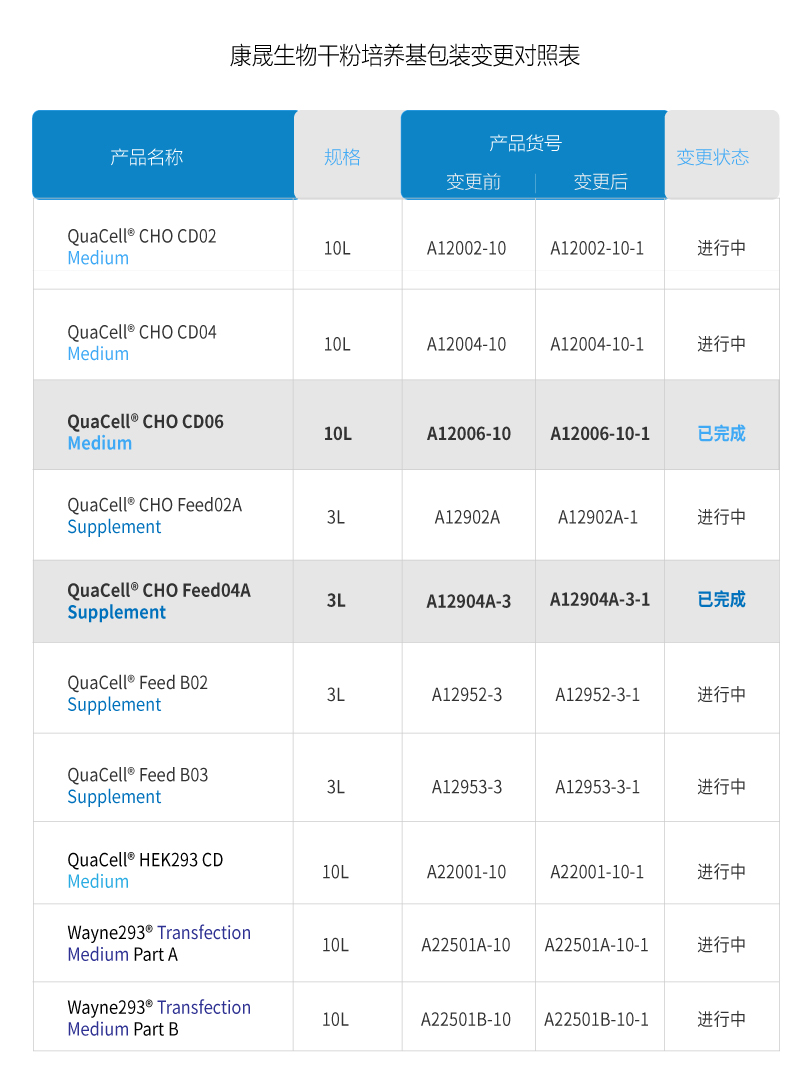Click the 变更后 sub-header
The image size is (810, 1080).
point(601,182)
